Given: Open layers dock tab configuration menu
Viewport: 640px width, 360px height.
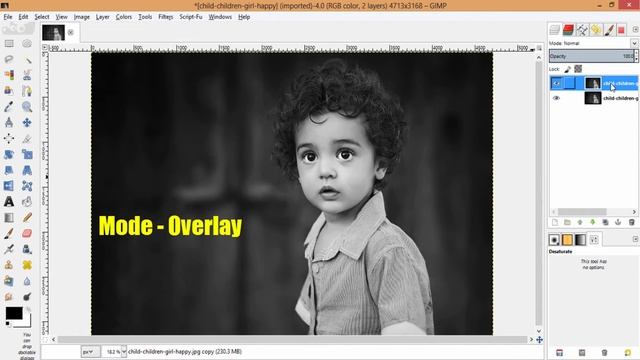Looking at the screenshot, I should pos(635,29).
